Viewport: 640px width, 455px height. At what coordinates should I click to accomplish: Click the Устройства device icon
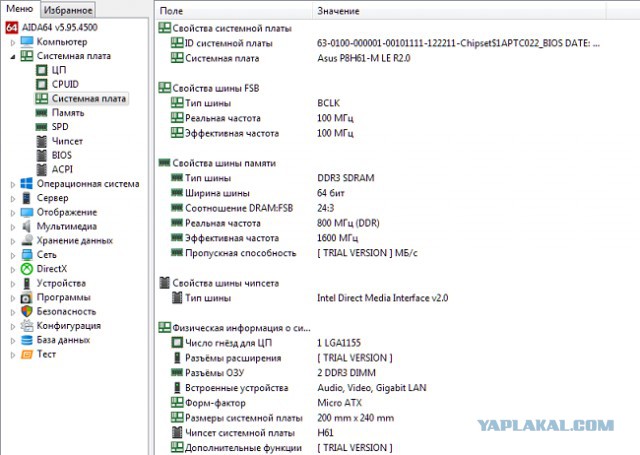pyautogui.click(x=27, y=283)
